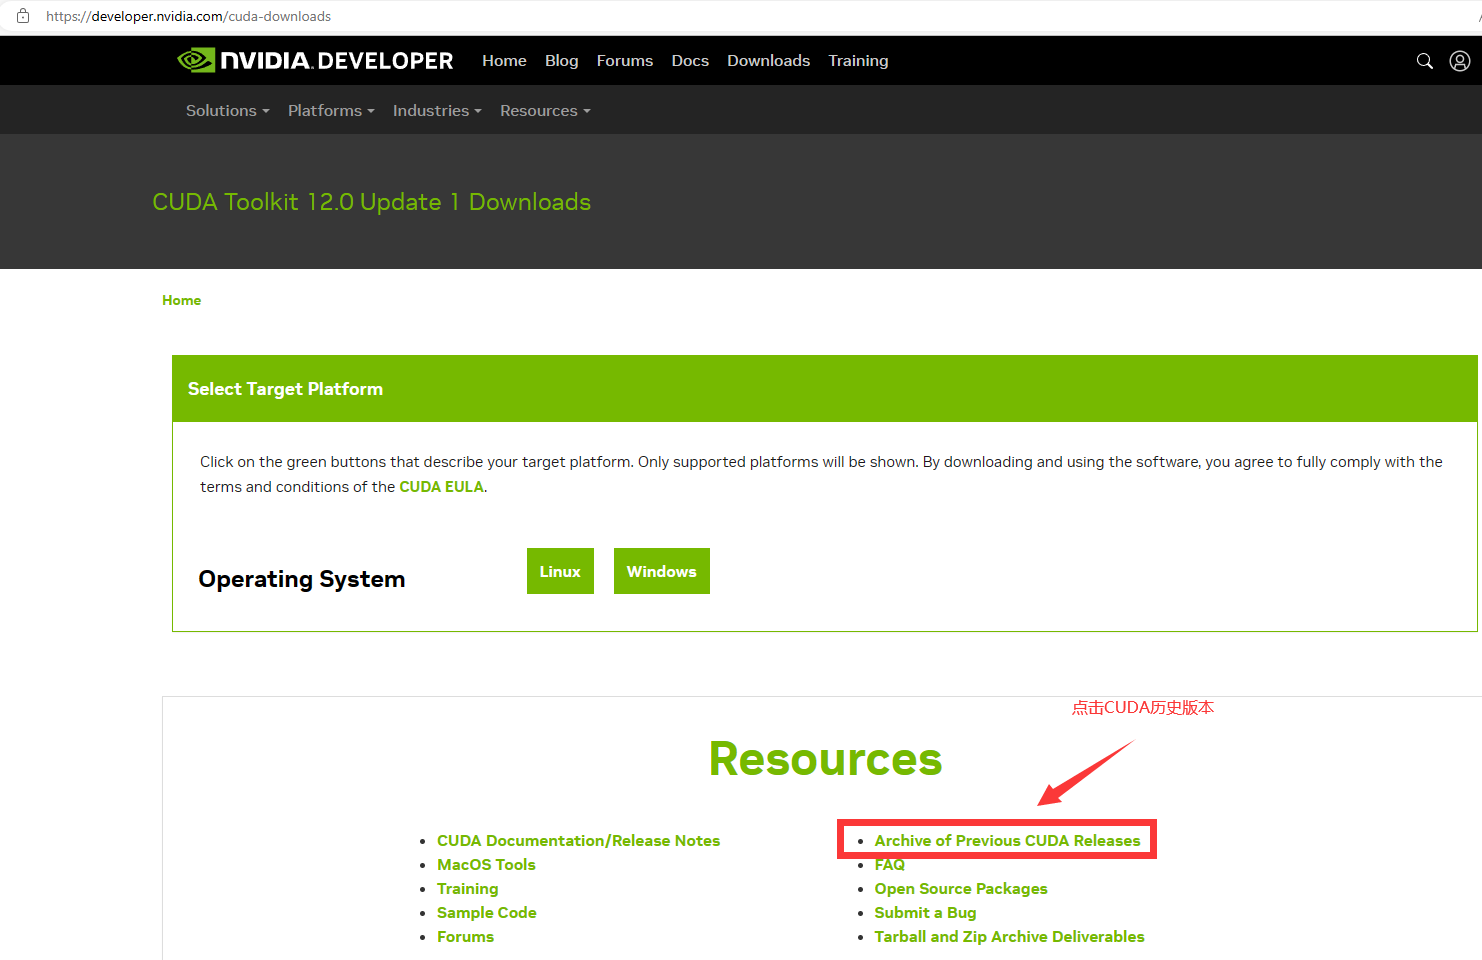
Task: Open the Docs nav item
Action: pos(690,61)
